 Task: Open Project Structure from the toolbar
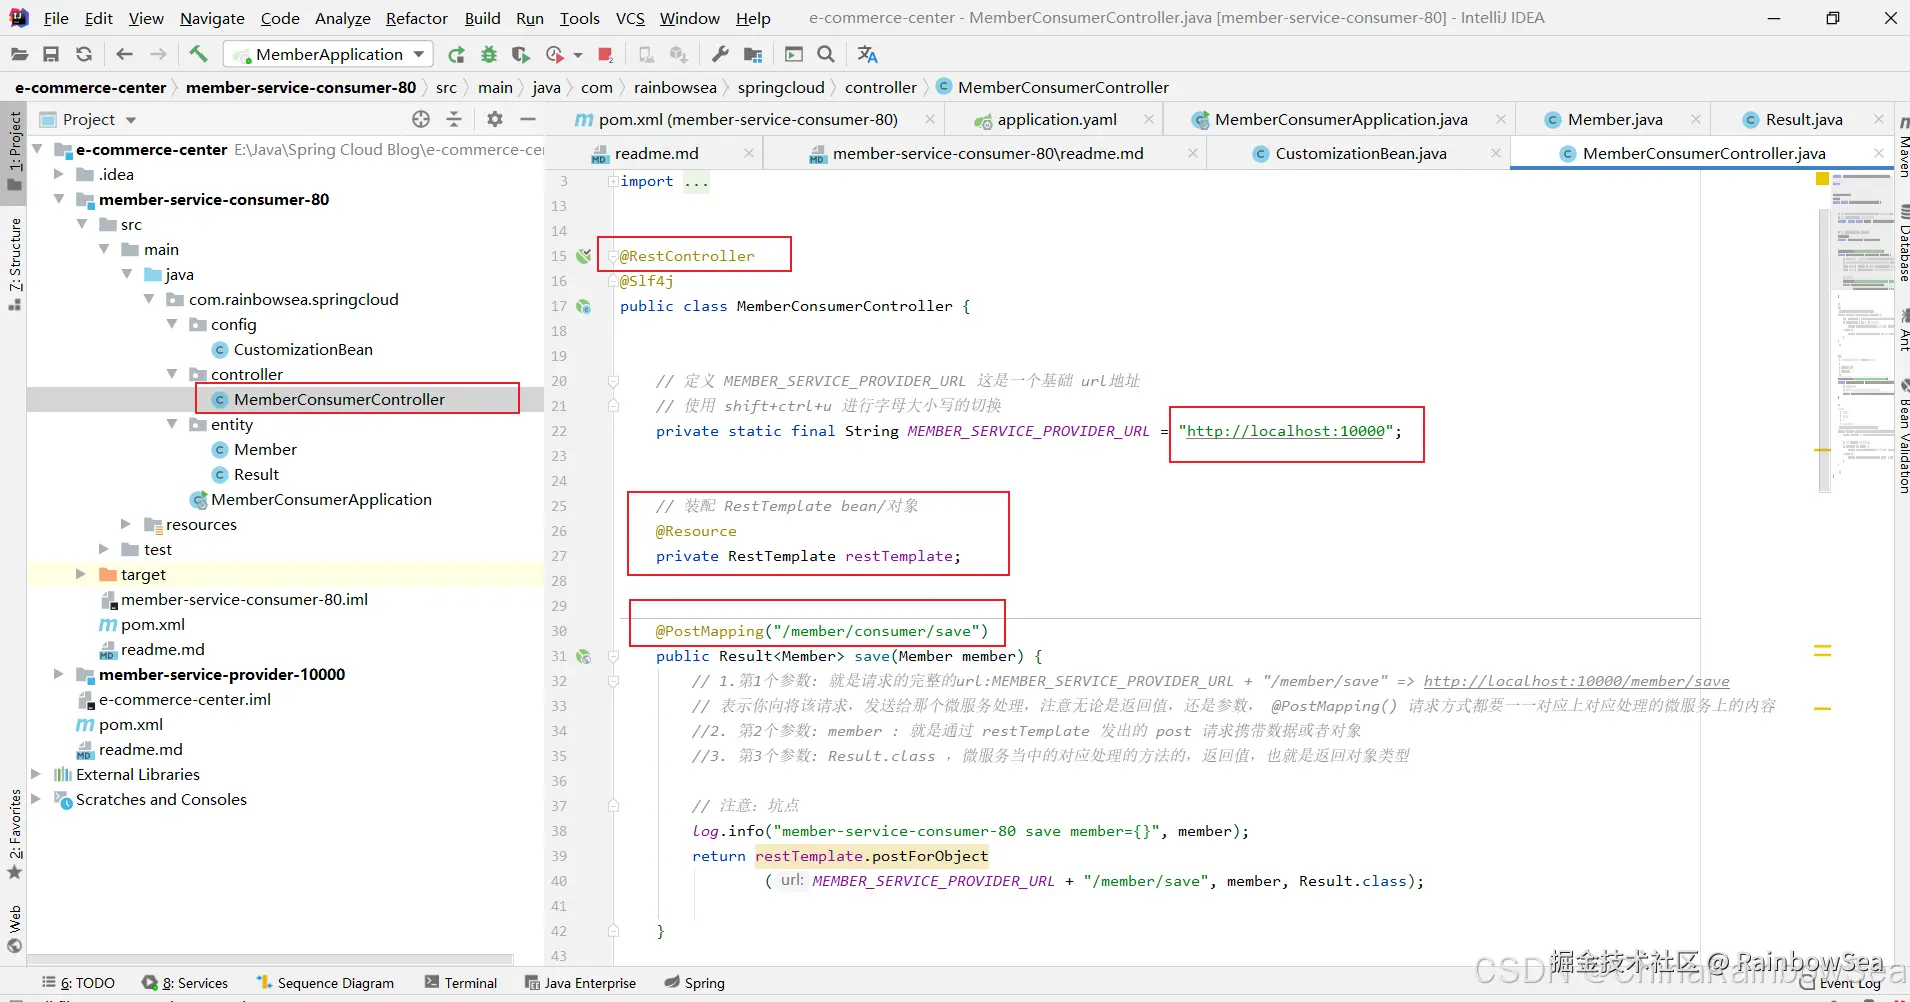click(753, 54)
